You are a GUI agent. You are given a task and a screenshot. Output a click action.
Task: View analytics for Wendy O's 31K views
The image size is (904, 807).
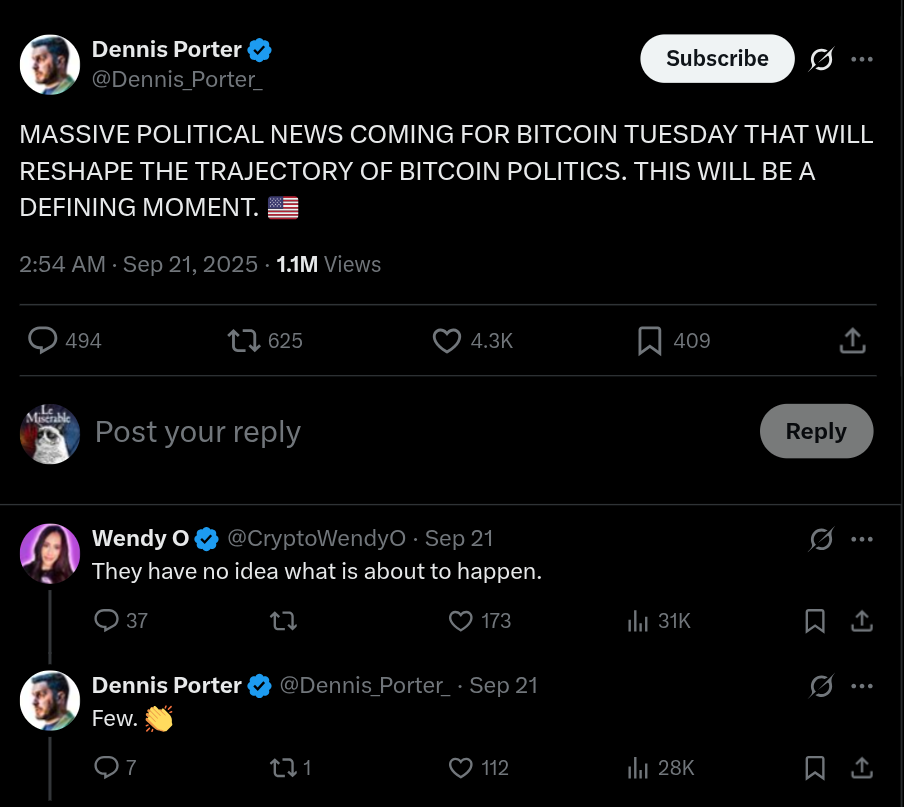(638, 621)
